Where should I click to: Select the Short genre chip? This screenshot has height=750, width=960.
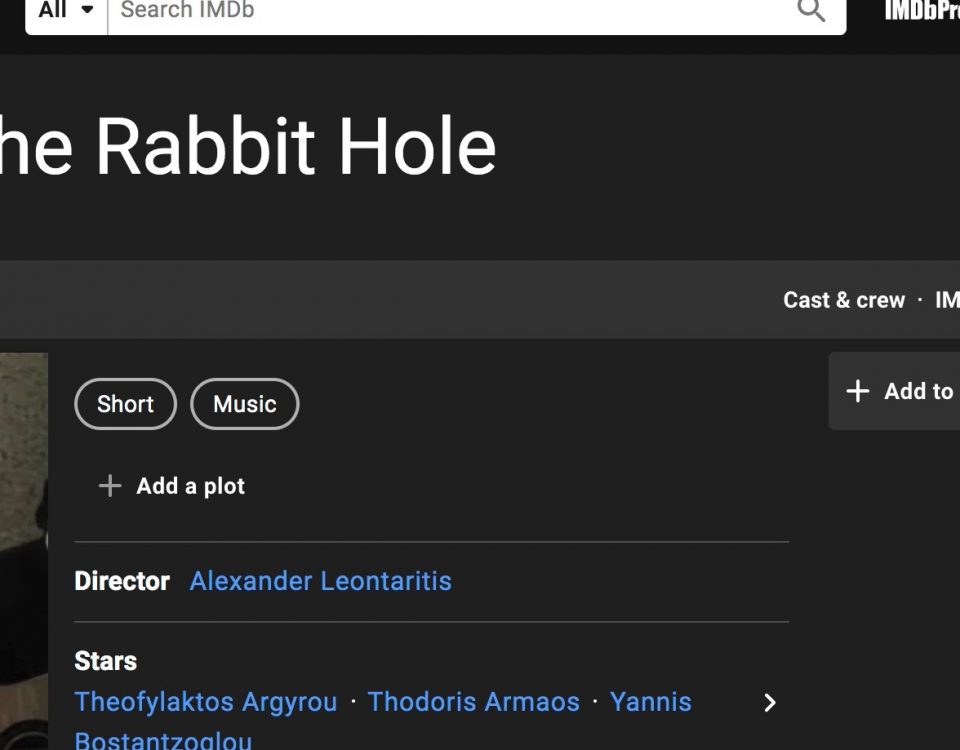click(x=125, y=404)
